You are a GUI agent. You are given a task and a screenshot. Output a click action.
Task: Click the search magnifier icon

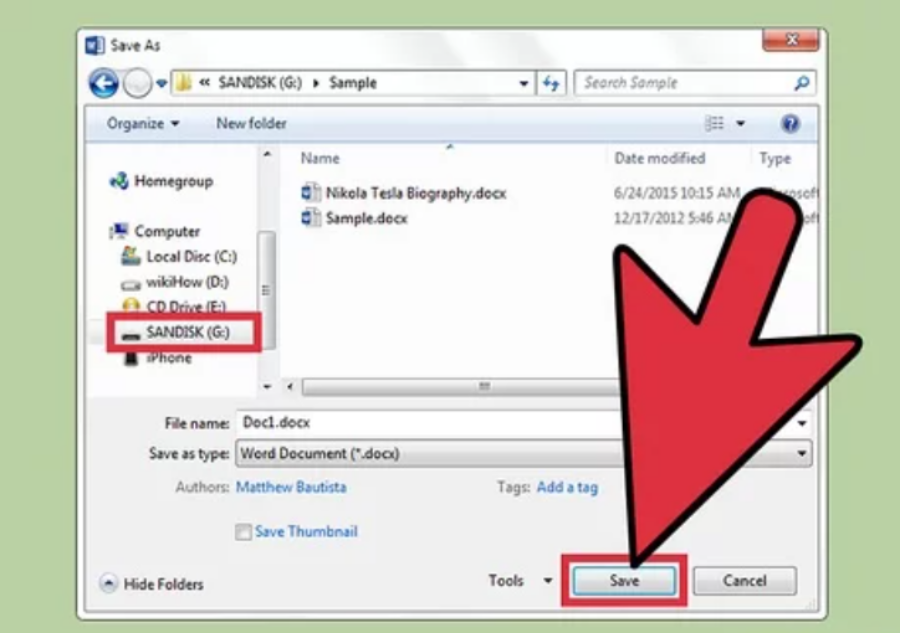point(801,84)
